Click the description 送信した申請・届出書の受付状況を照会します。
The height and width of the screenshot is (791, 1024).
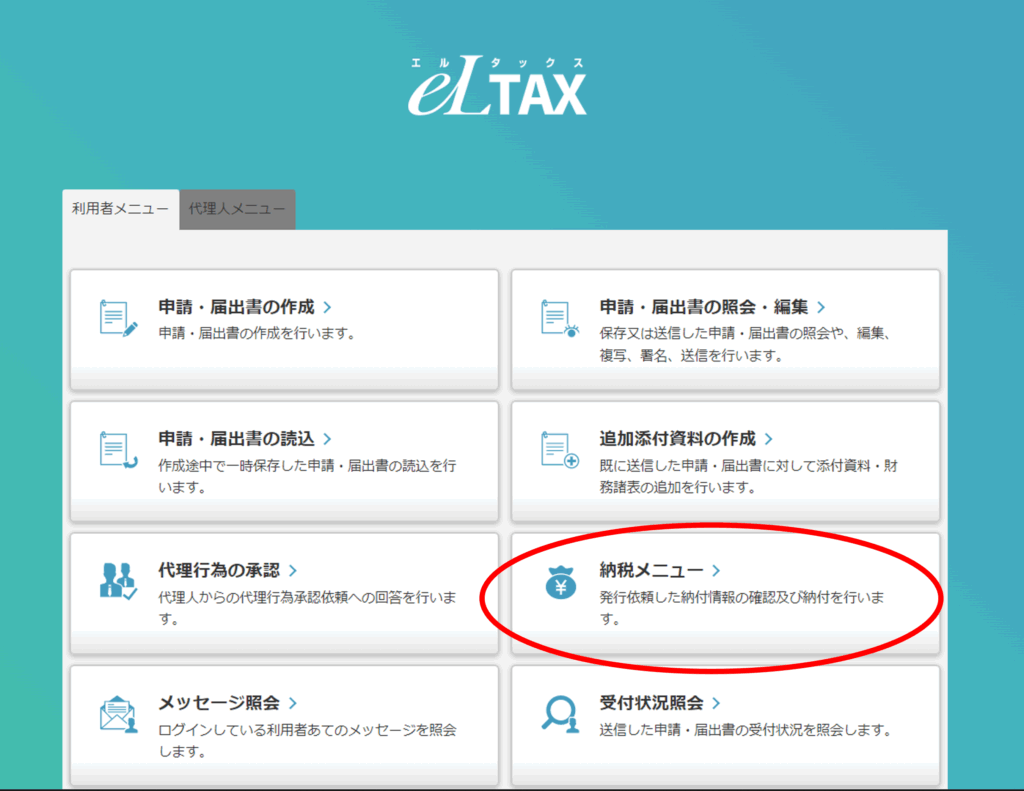coord(746,730)
